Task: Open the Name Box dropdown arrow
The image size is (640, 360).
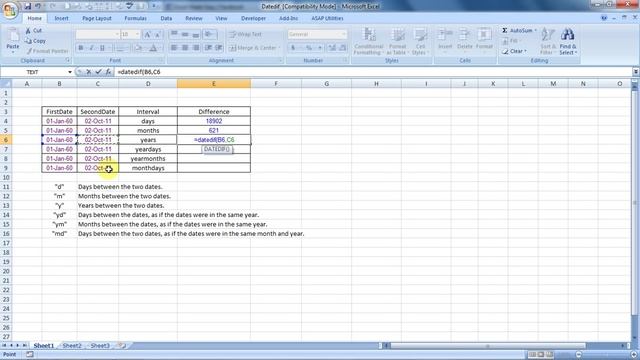Action: pos(70,72)
